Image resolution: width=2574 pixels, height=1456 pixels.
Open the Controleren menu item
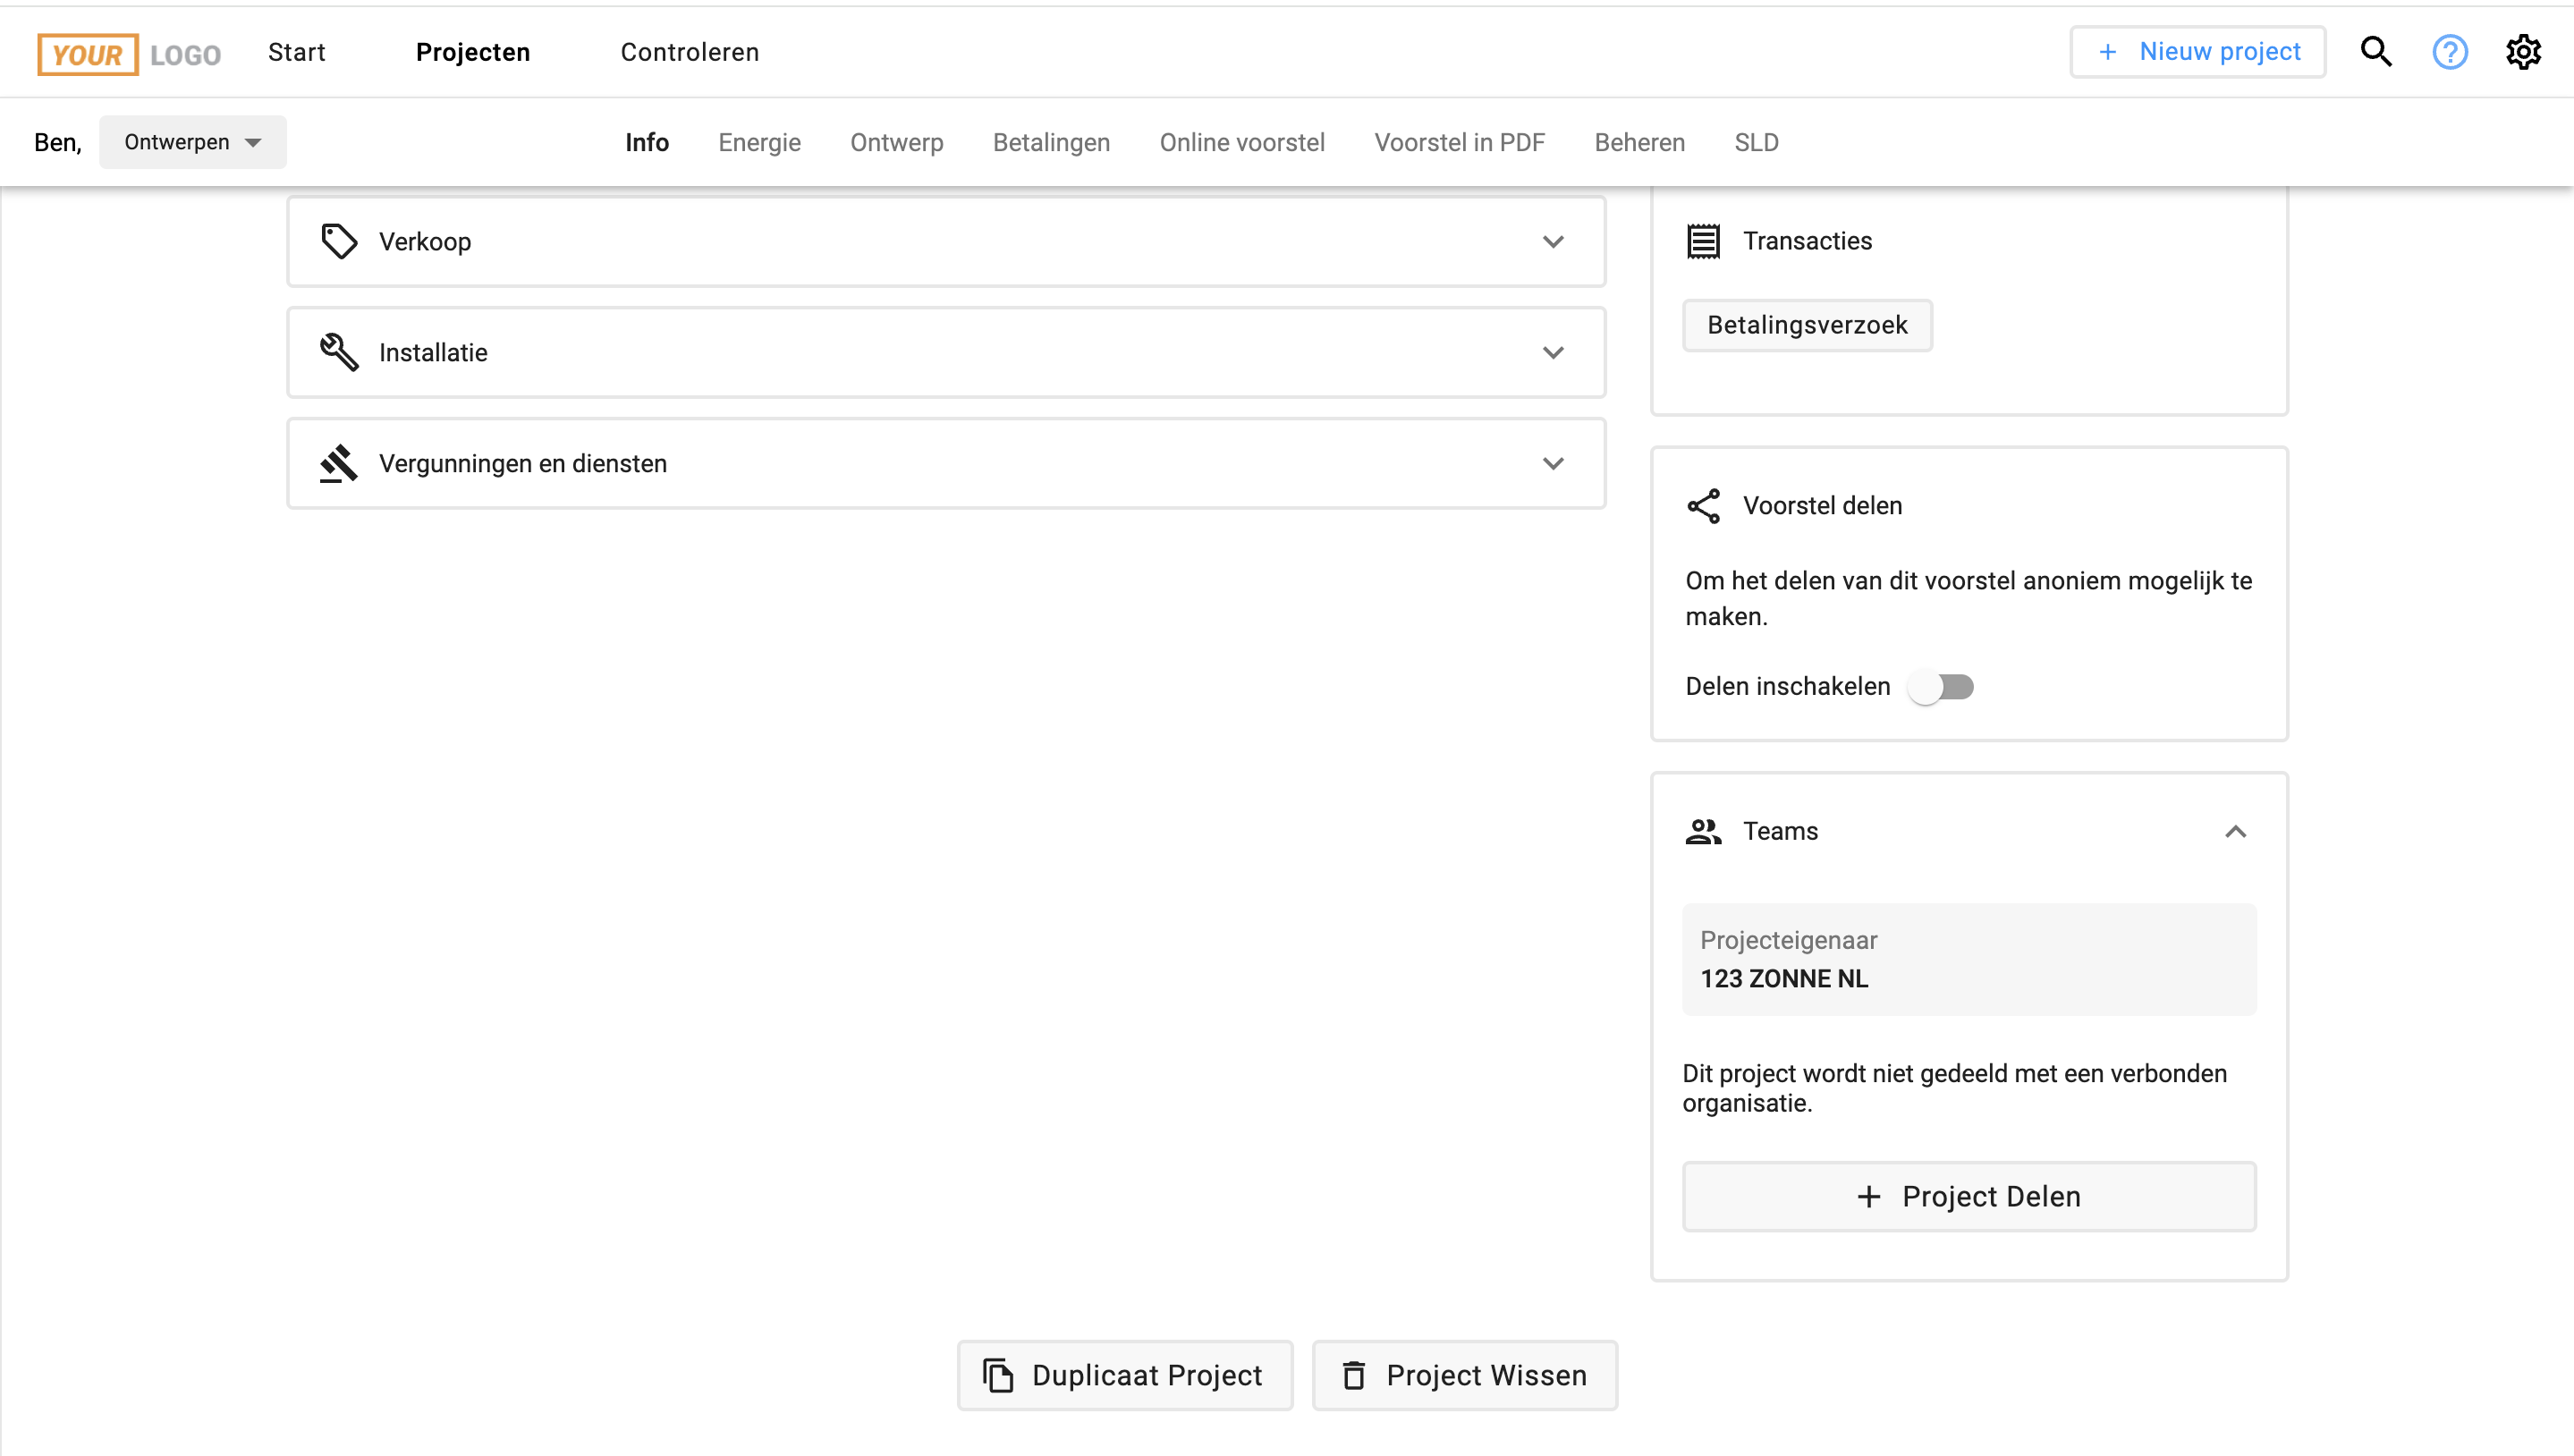pos(690,52)
